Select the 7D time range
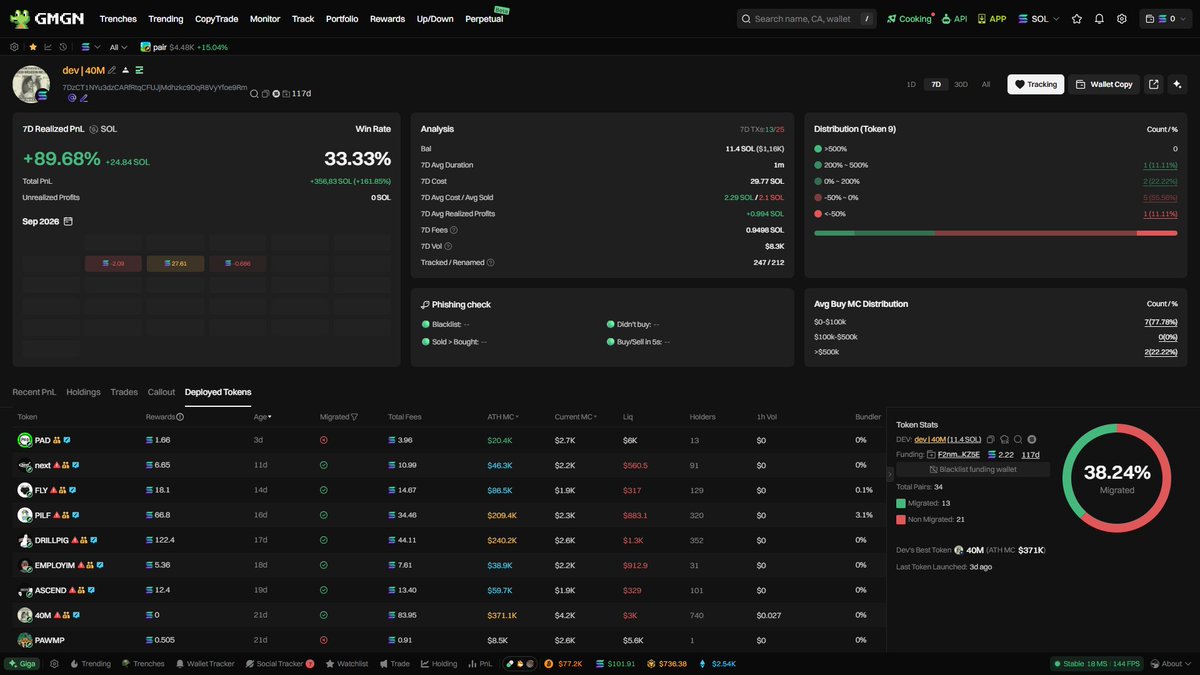The image size is (1200, 675). [x=936, y=85]
